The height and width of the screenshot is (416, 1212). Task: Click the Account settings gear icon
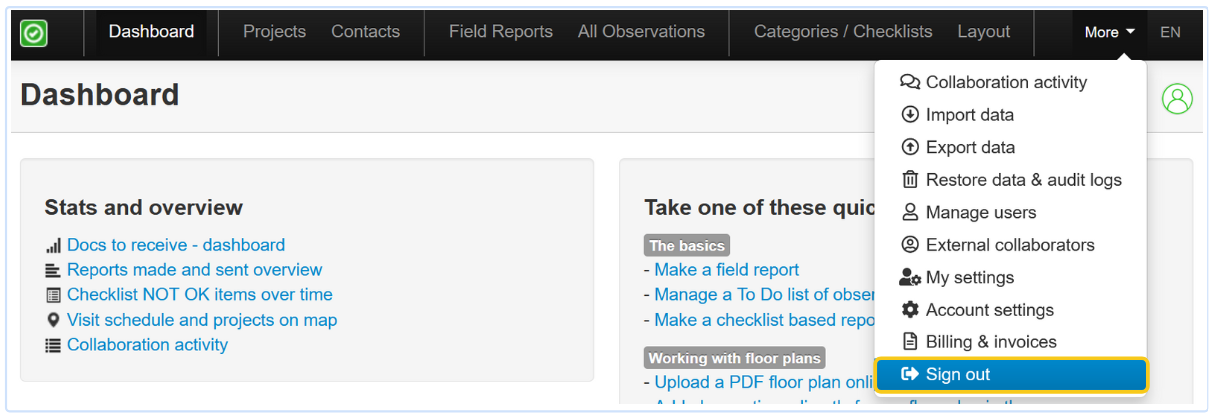(x=910, y=310)
